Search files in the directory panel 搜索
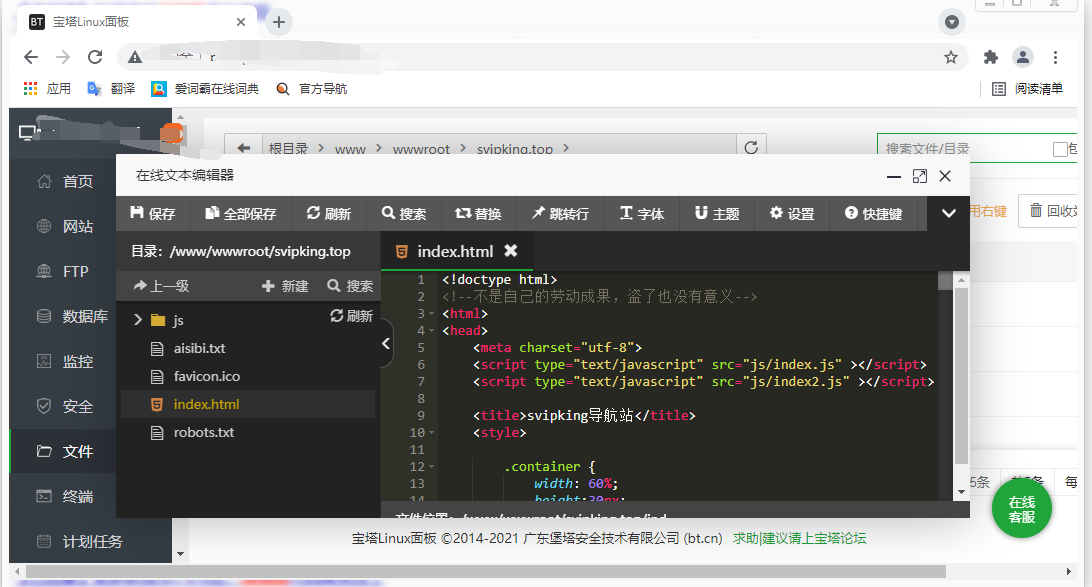The width and height of the screenshot is (1092, 587). 350,286
